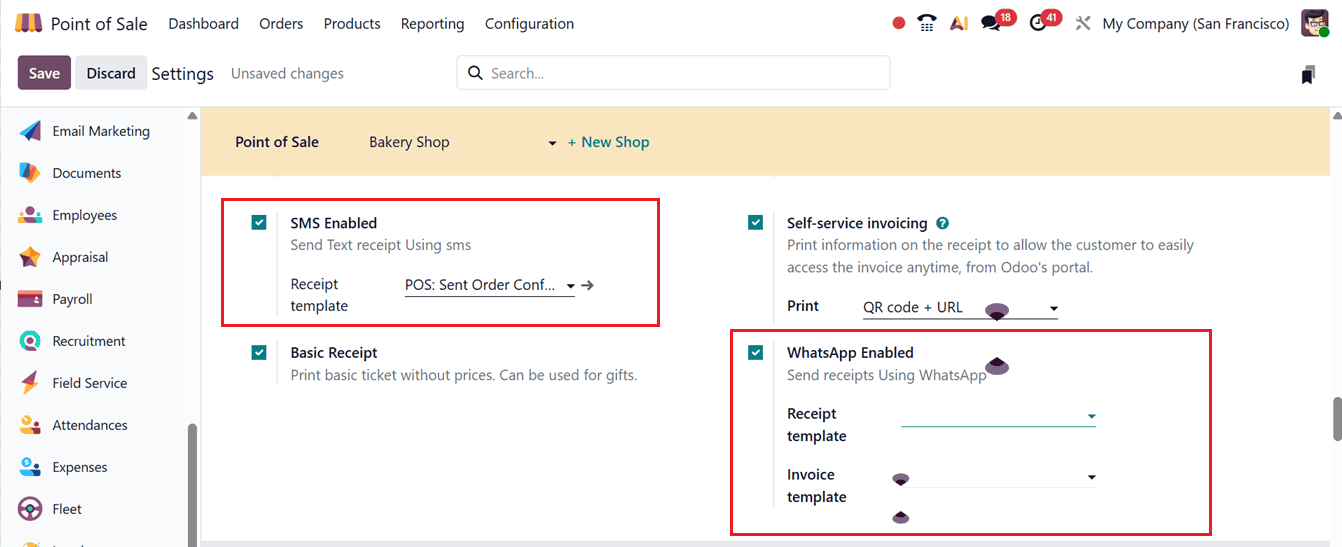Open Configuration menu
Image resolution: width=1342 pixels, height=547 pixels.
click(530, 23)
